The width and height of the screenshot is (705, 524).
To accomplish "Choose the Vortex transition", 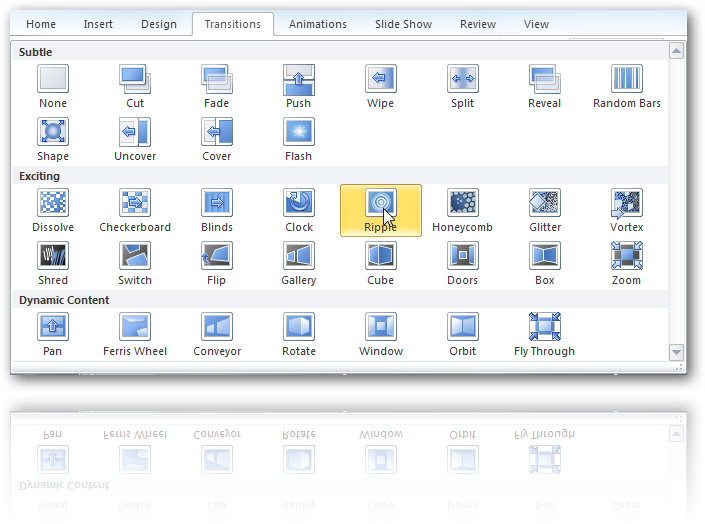I will pyautogui.click(x=627, y=210).
